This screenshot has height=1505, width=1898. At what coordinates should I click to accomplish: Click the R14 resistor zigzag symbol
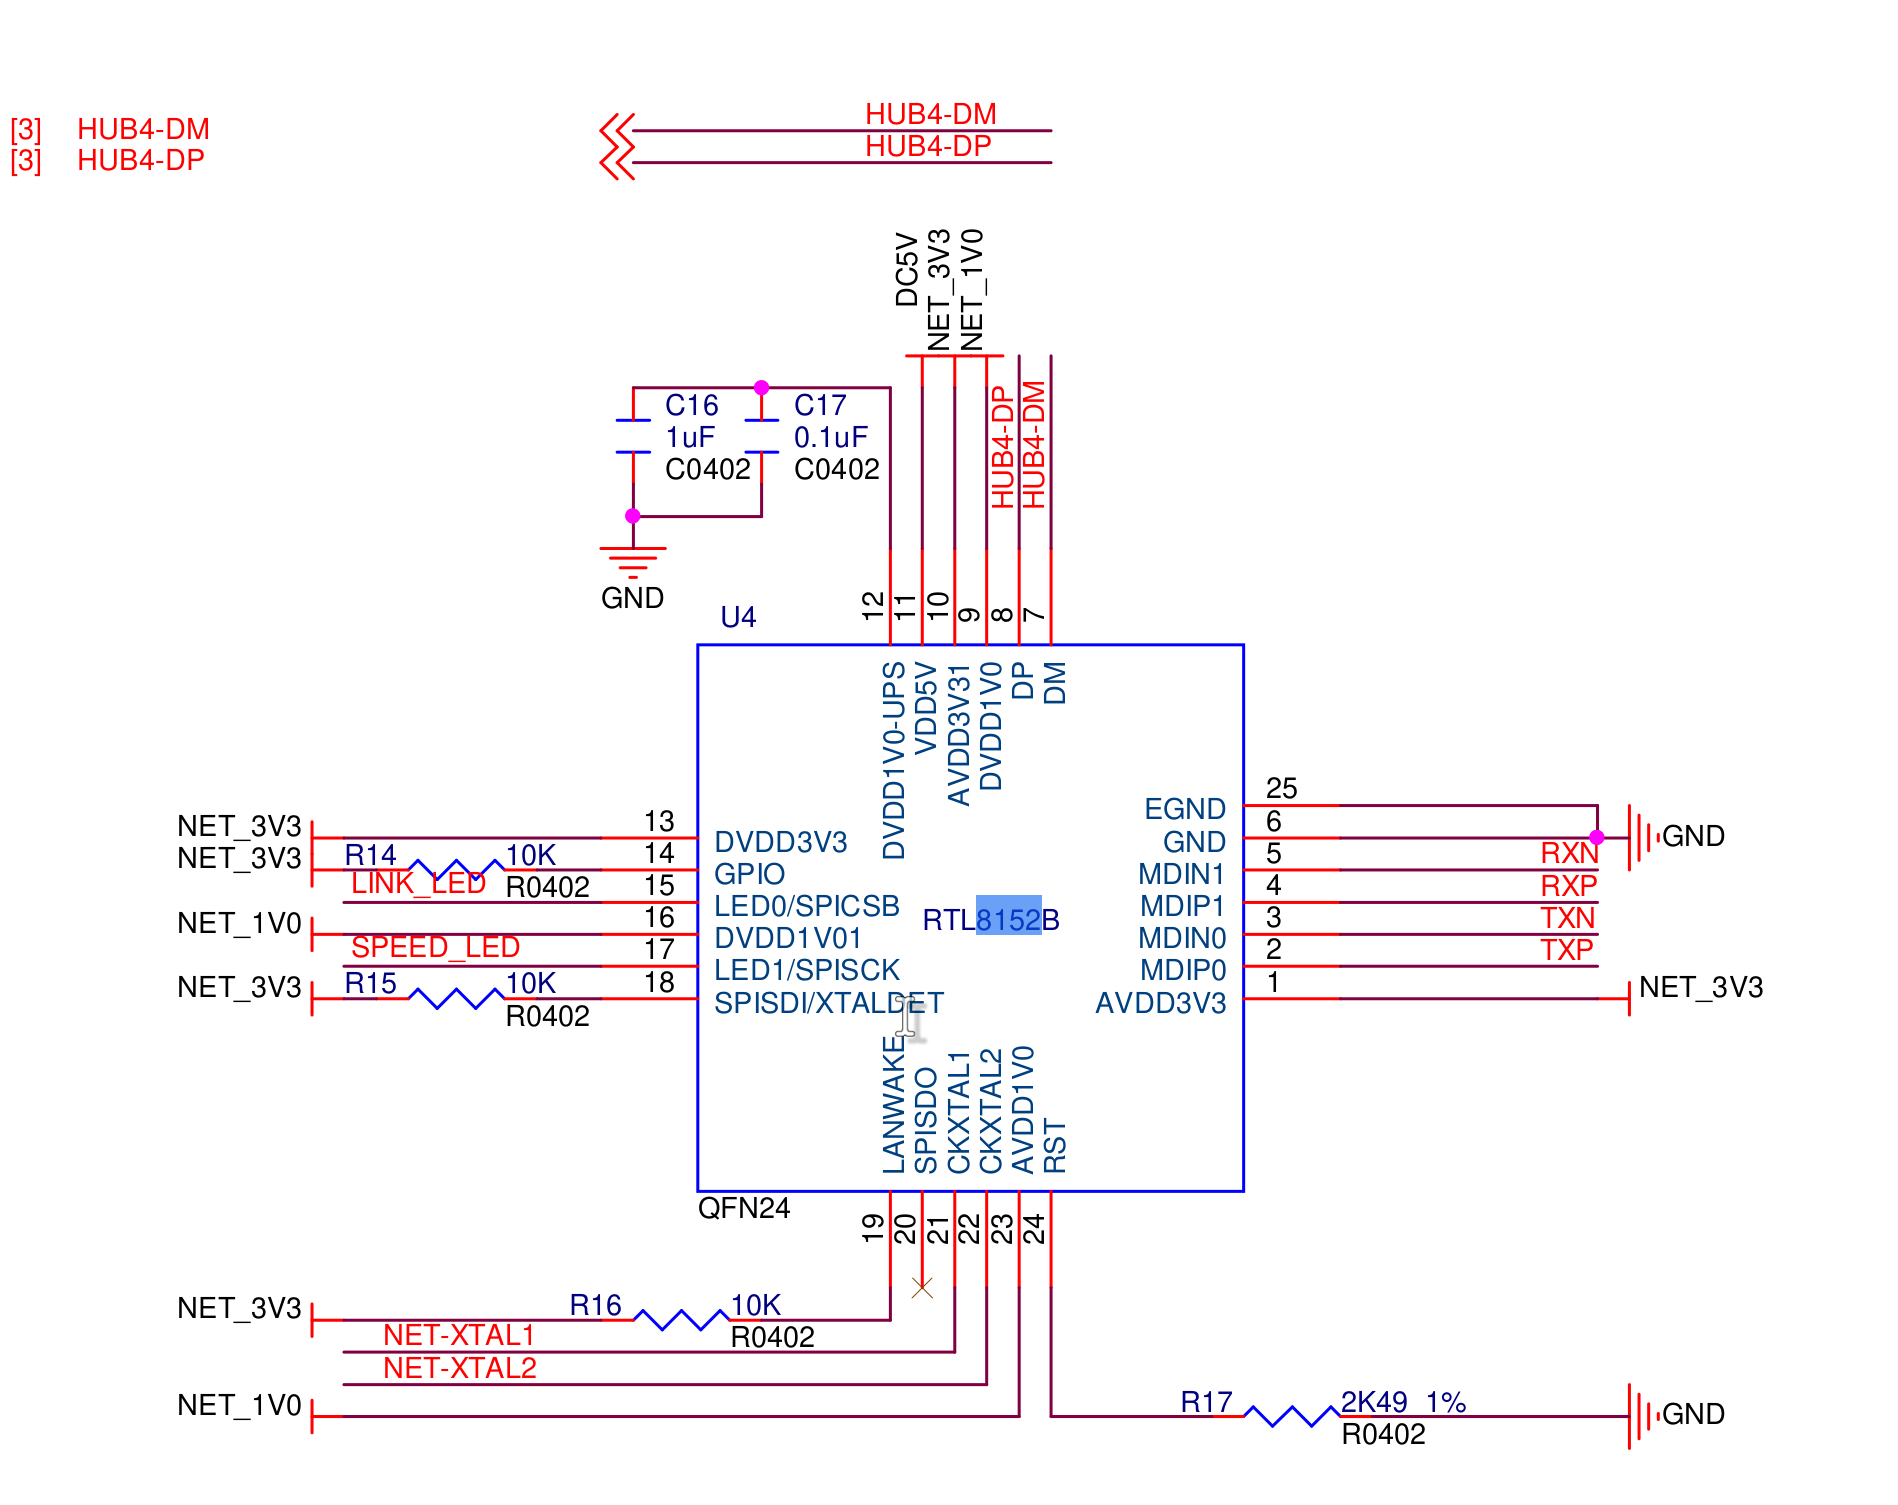point(457,869)
